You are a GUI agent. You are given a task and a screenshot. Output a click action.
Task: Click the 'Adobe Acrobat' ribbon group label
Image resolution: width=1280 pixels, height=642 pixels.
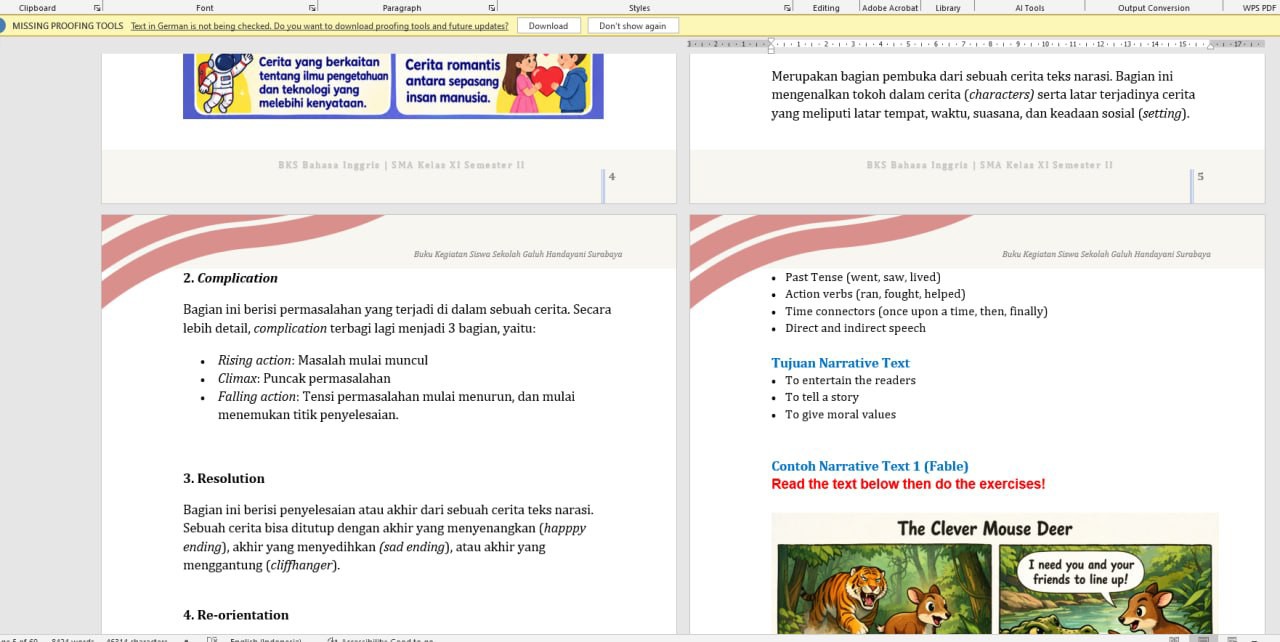coord(890,8)
